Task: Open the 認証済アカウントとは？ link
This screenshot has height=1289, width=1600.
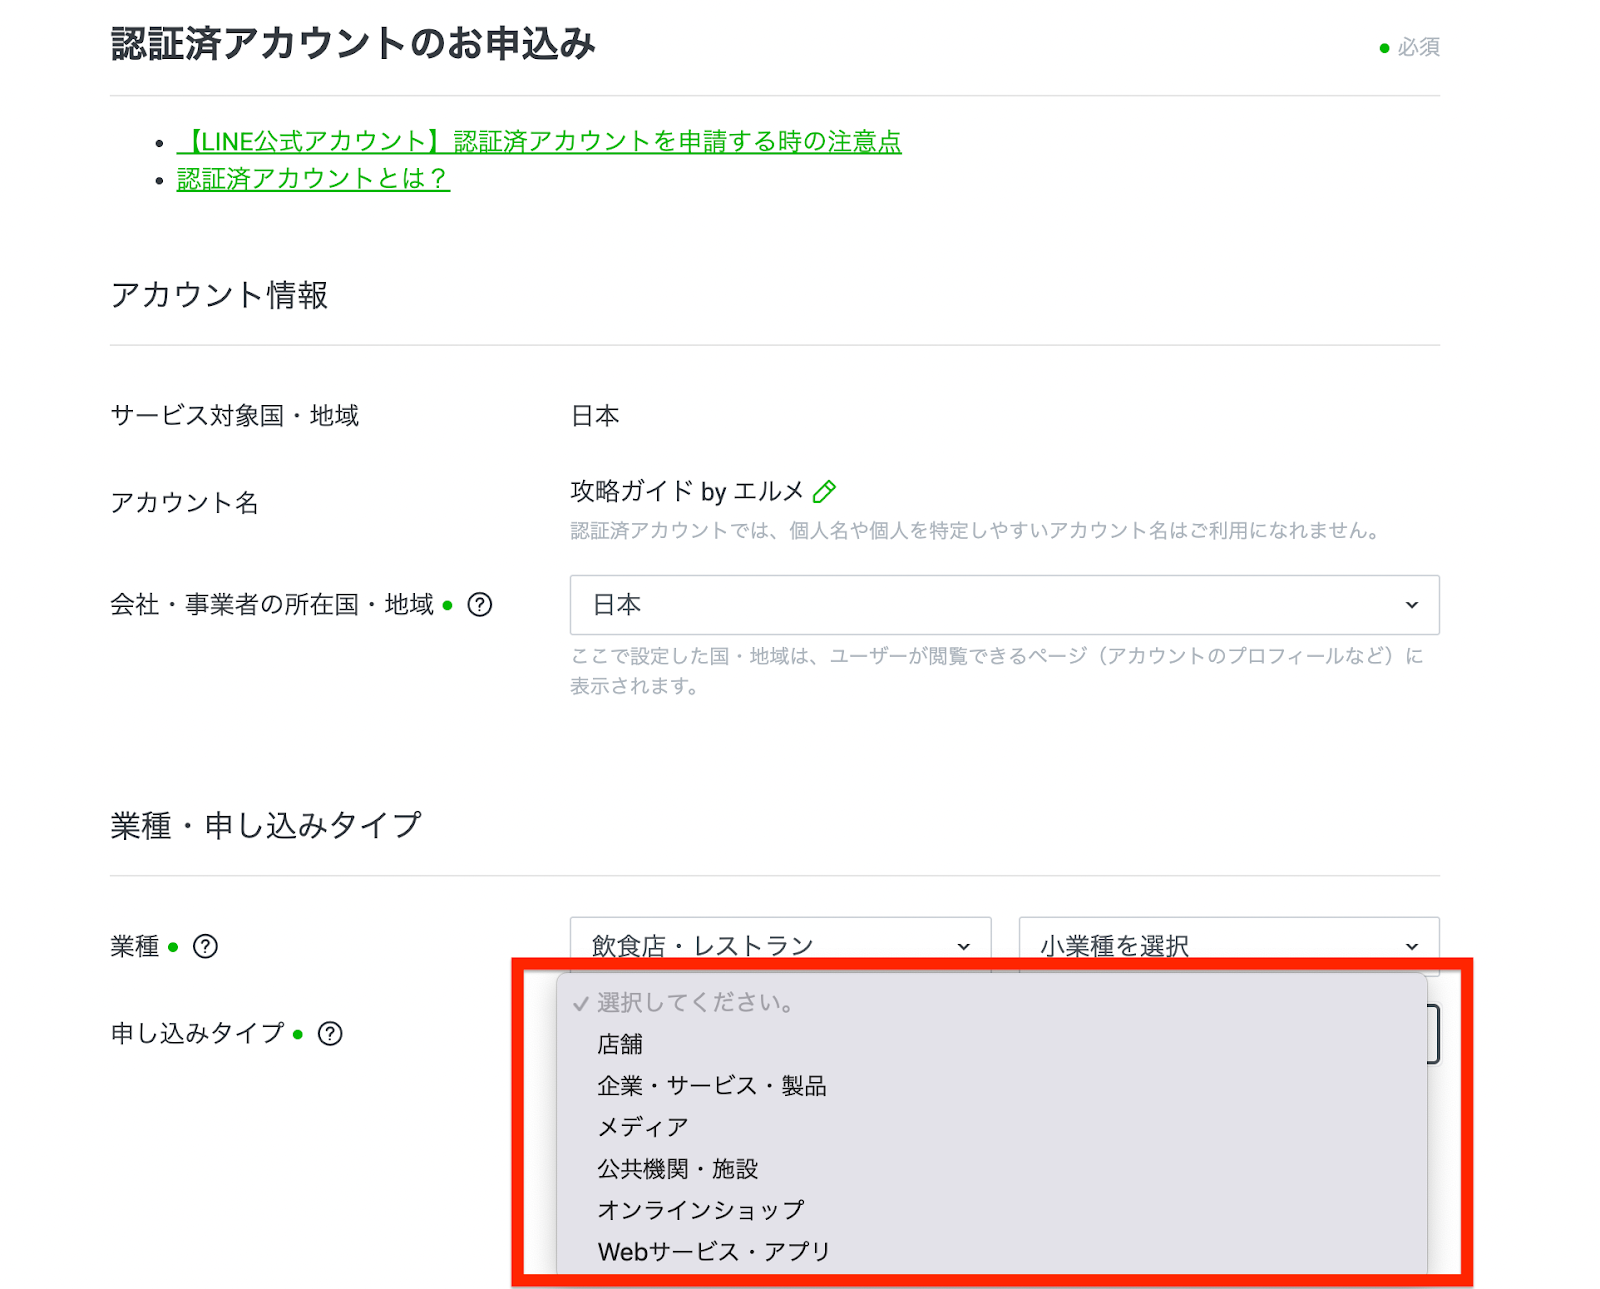Action: 313,179
